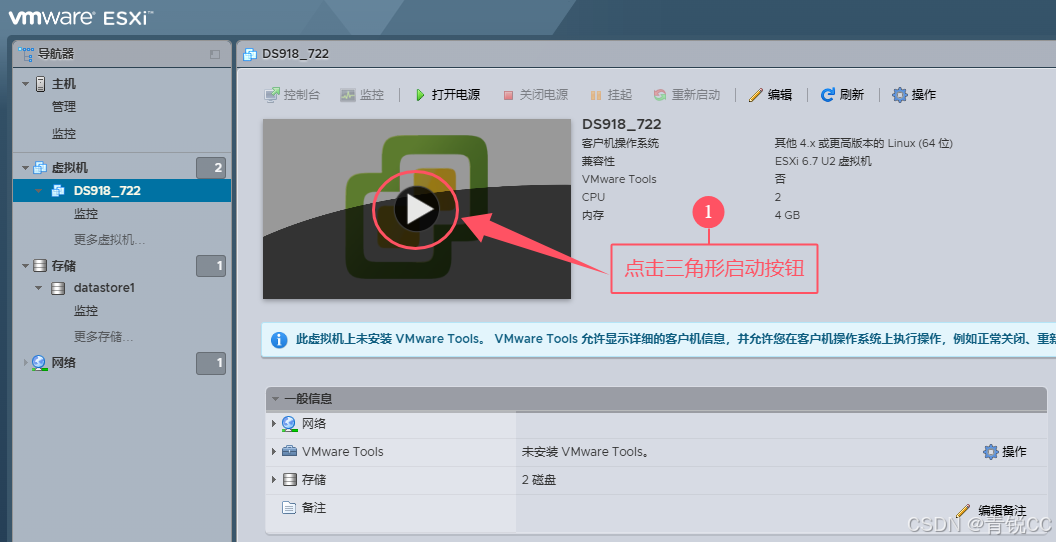
Task: Collapse the 虚拟机 tree node arrow
Action: coord(26,168)
